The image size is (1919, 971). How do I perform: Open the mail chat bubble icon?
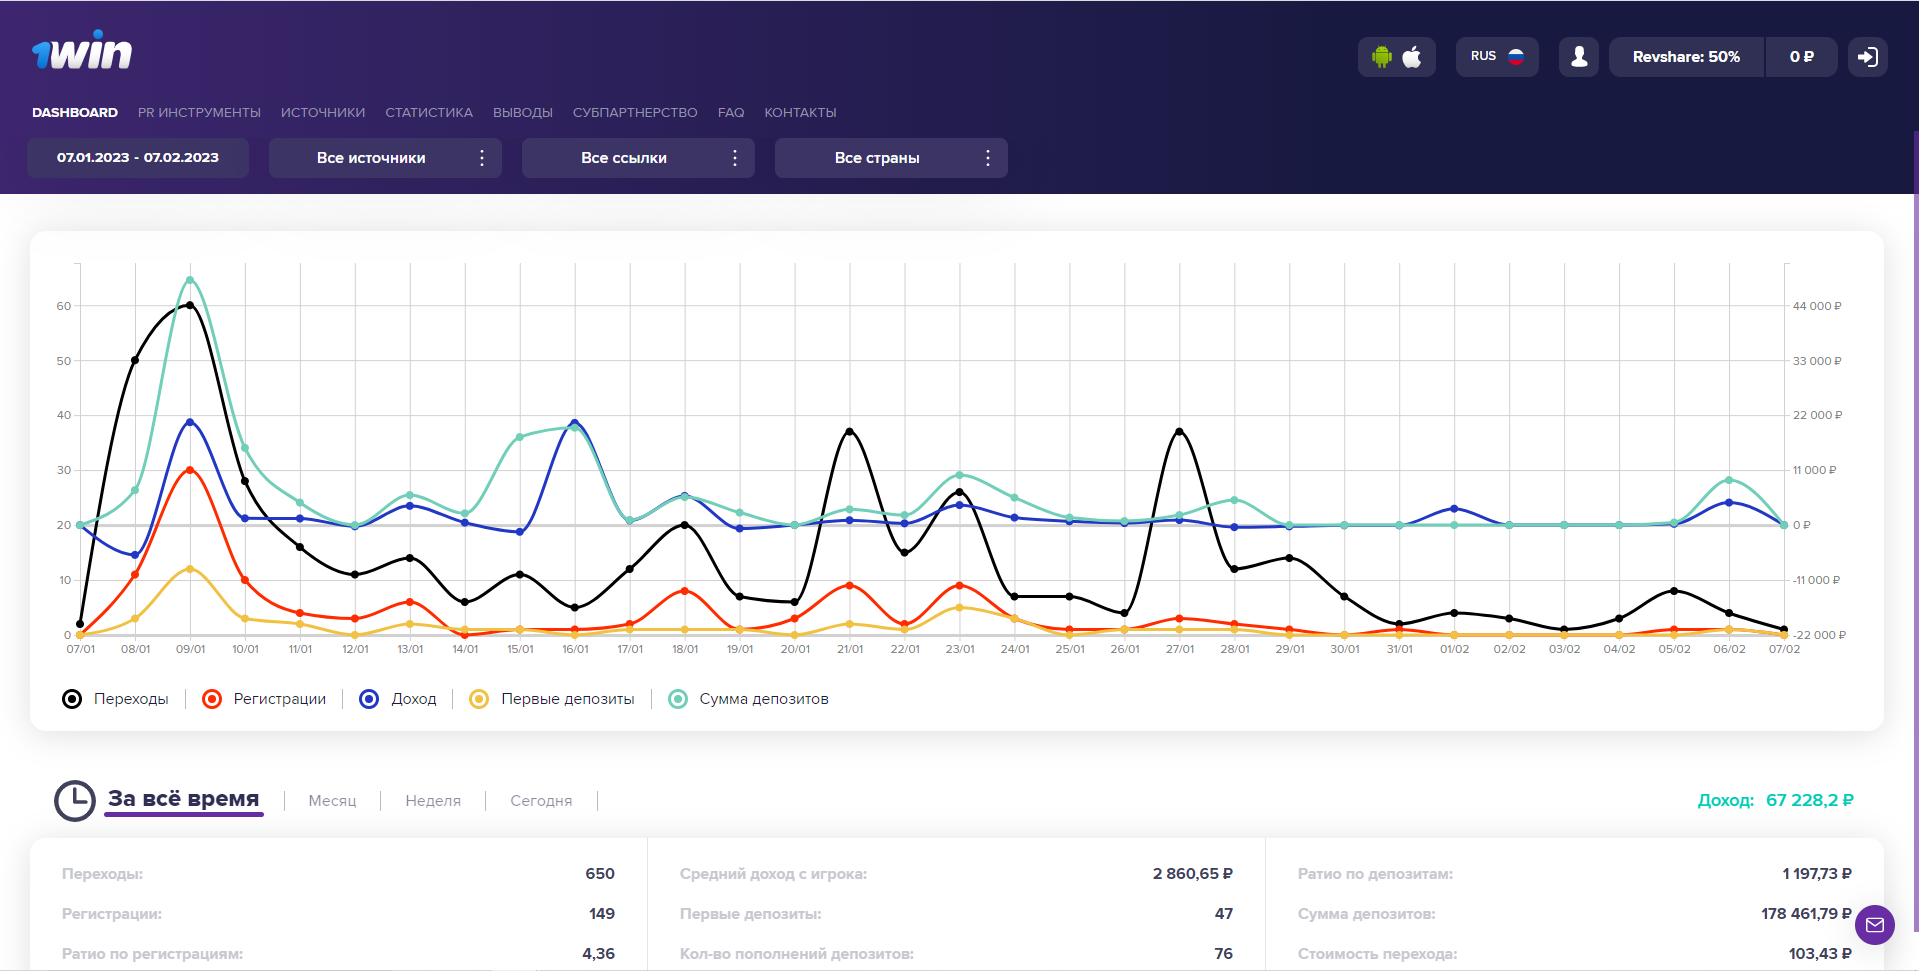tap(1875, 925)
